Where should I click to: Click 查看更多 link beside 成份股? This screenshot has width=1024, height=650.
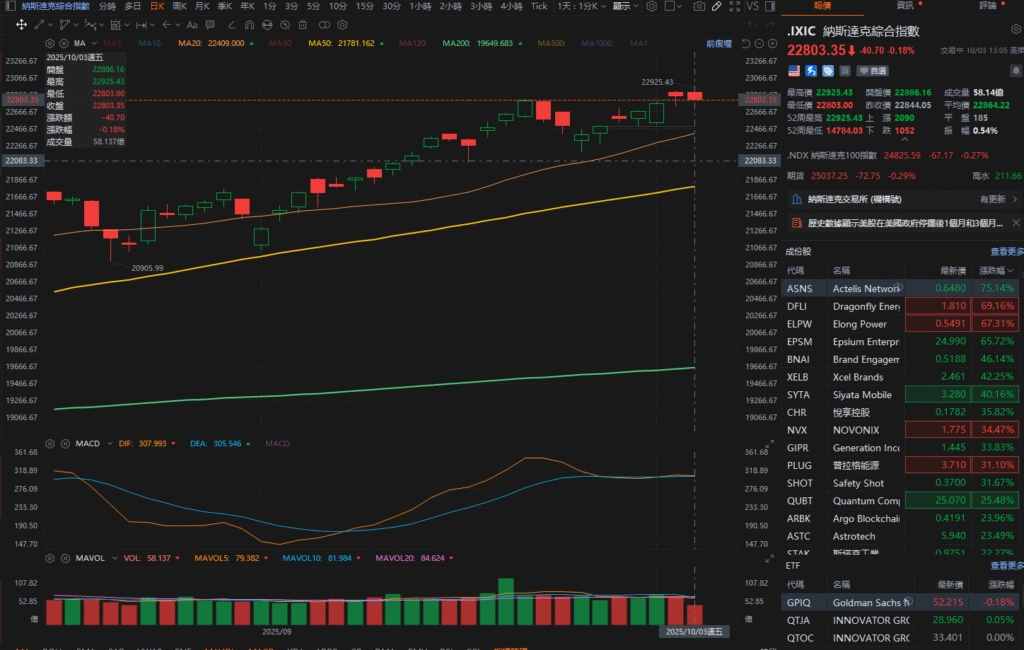(1005, 252)
